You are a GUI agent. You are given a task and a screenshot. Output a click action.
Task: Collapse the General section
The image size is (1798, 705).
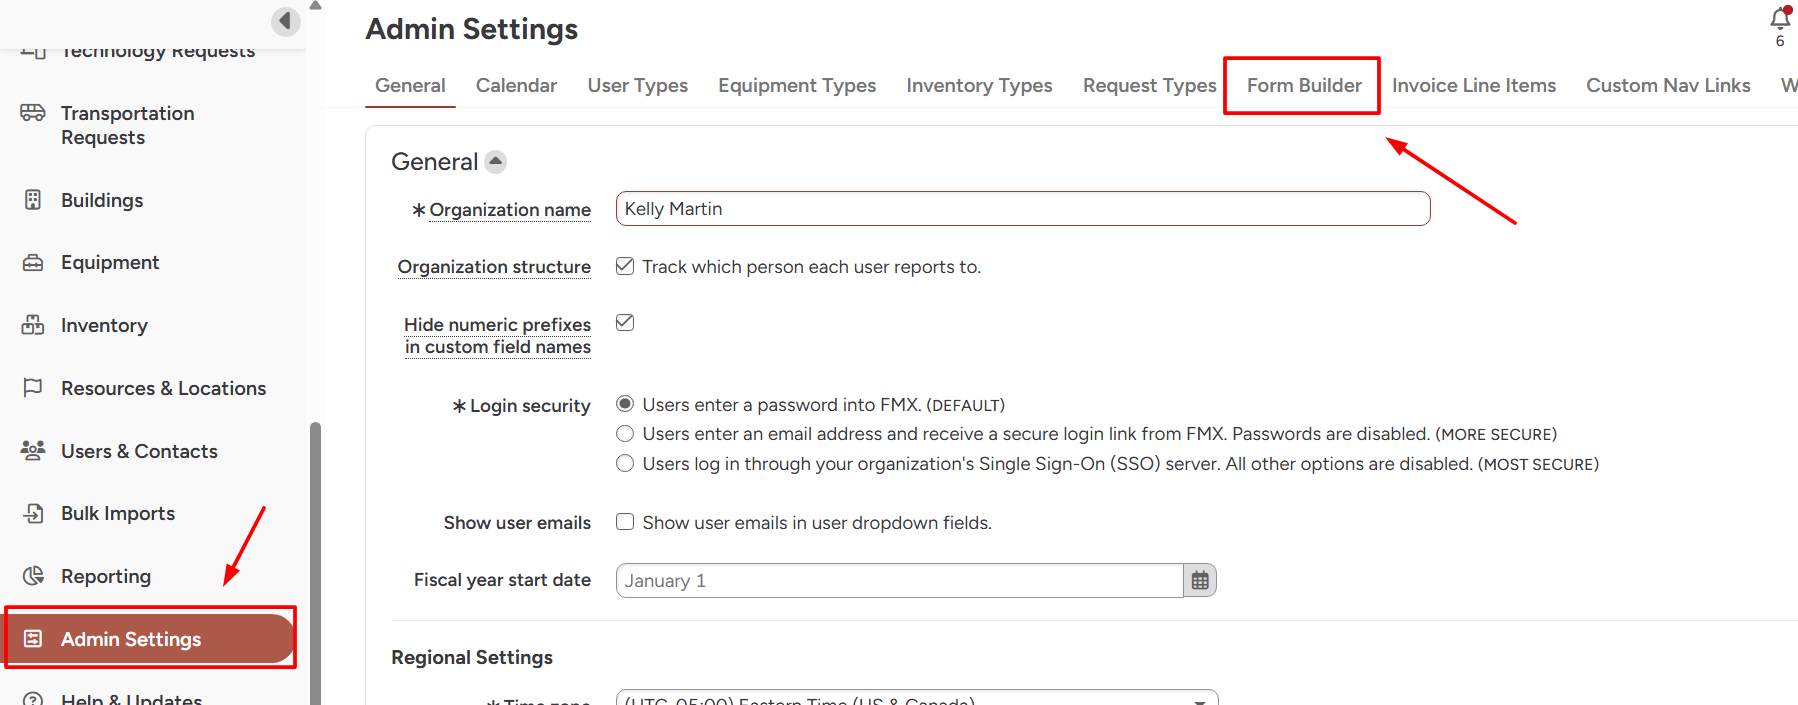coord(496,161)
